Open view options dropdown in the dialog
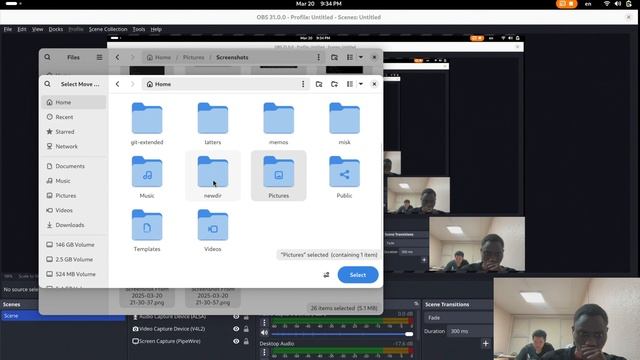640x360 pixels. (x=361, y=84)
